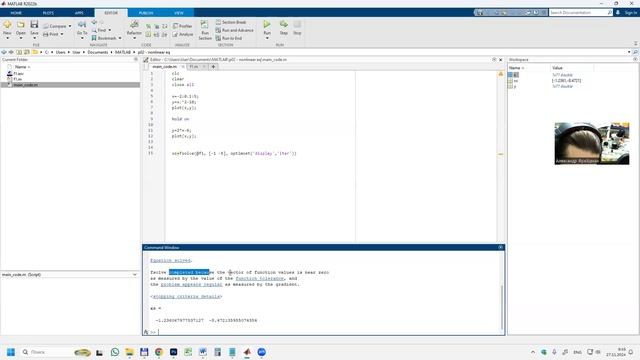This screenshot has height=360, width=640.
Task: Click the comment (%) code icon
Action: (149, 26)
